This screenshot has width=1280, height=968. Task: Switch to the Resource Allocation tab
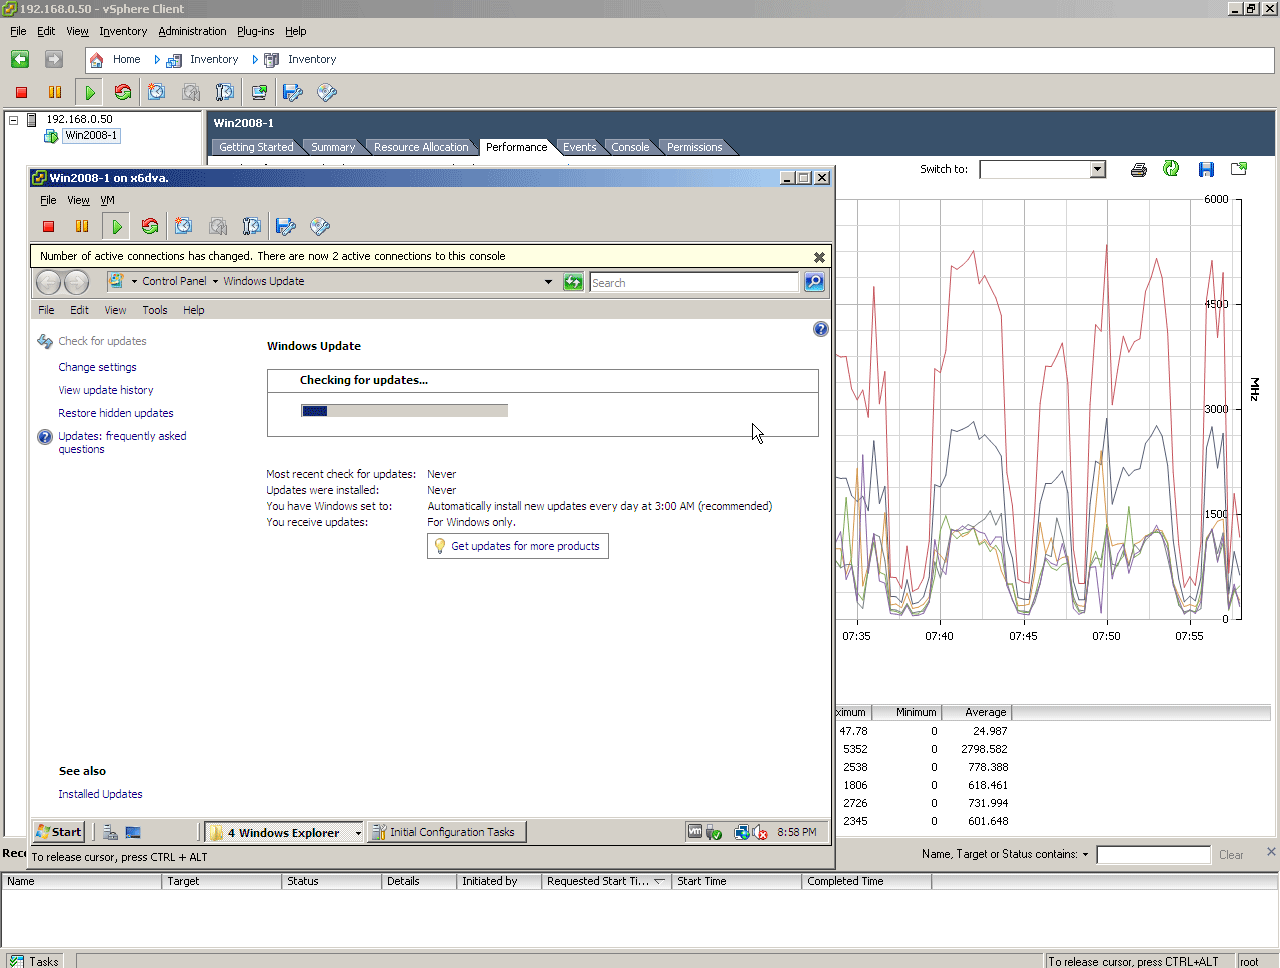[x=421, y=147]
